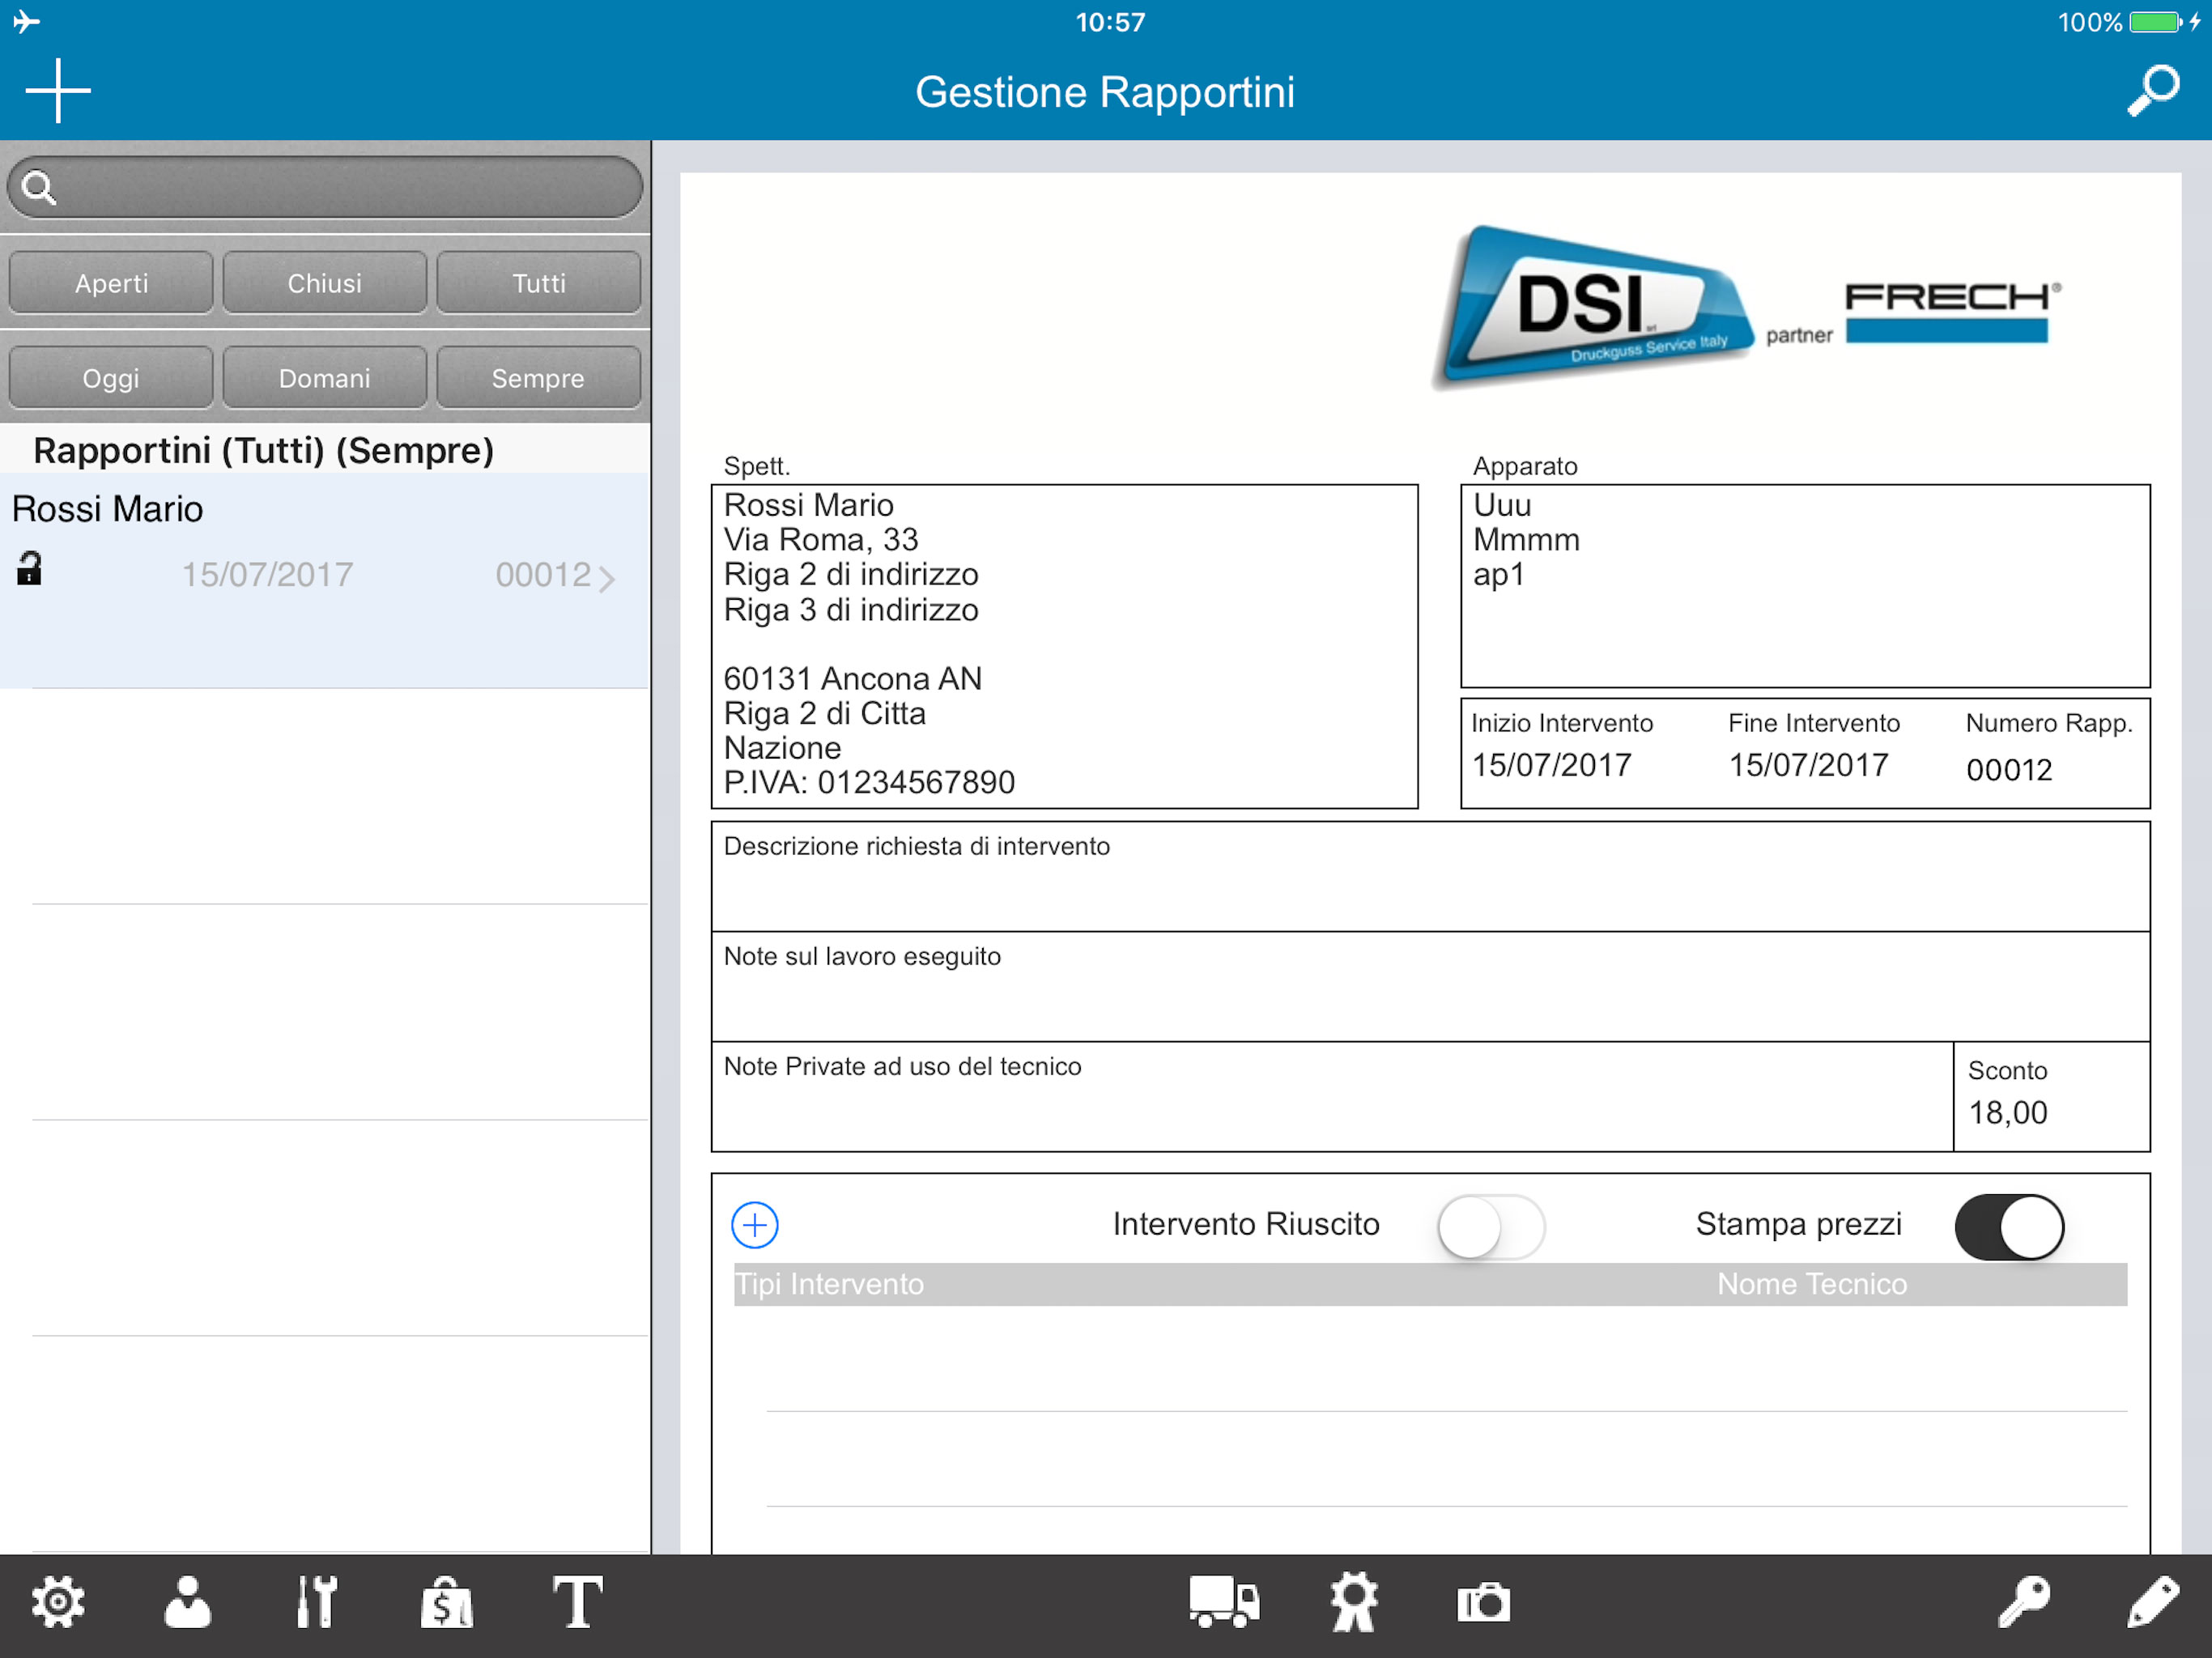2212x1658 pixels.
Task: Show reports for Oggi
Action: 111,378
